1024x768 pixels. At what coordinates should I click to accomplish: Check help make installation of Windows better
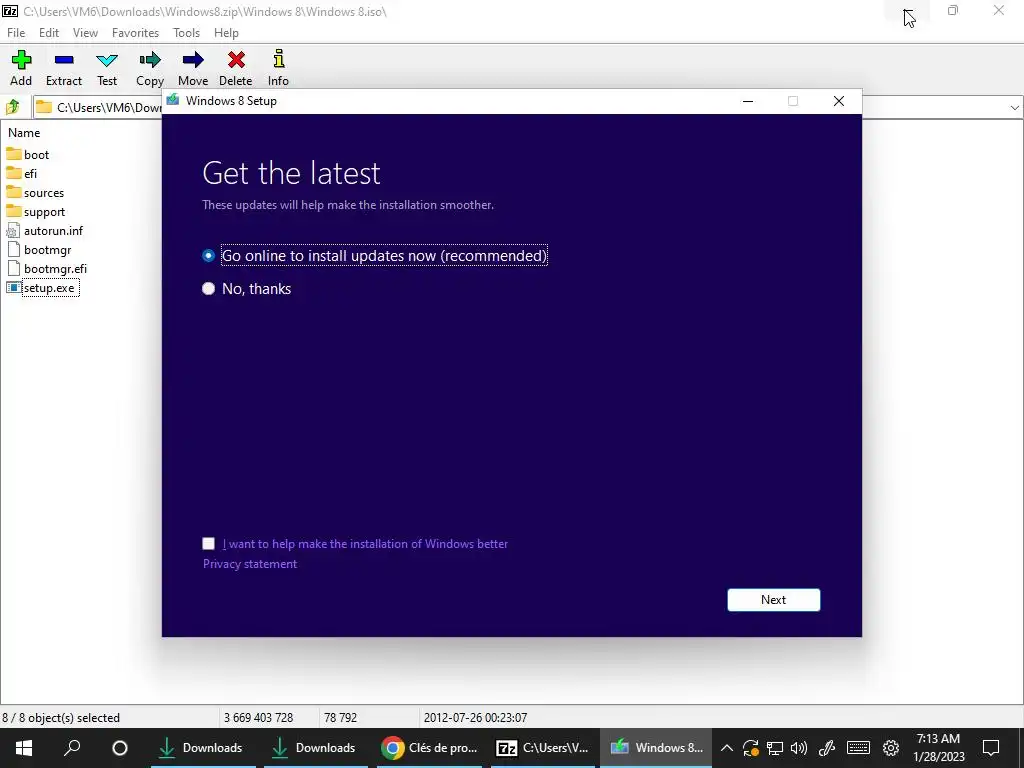click(x=208, y=543)
